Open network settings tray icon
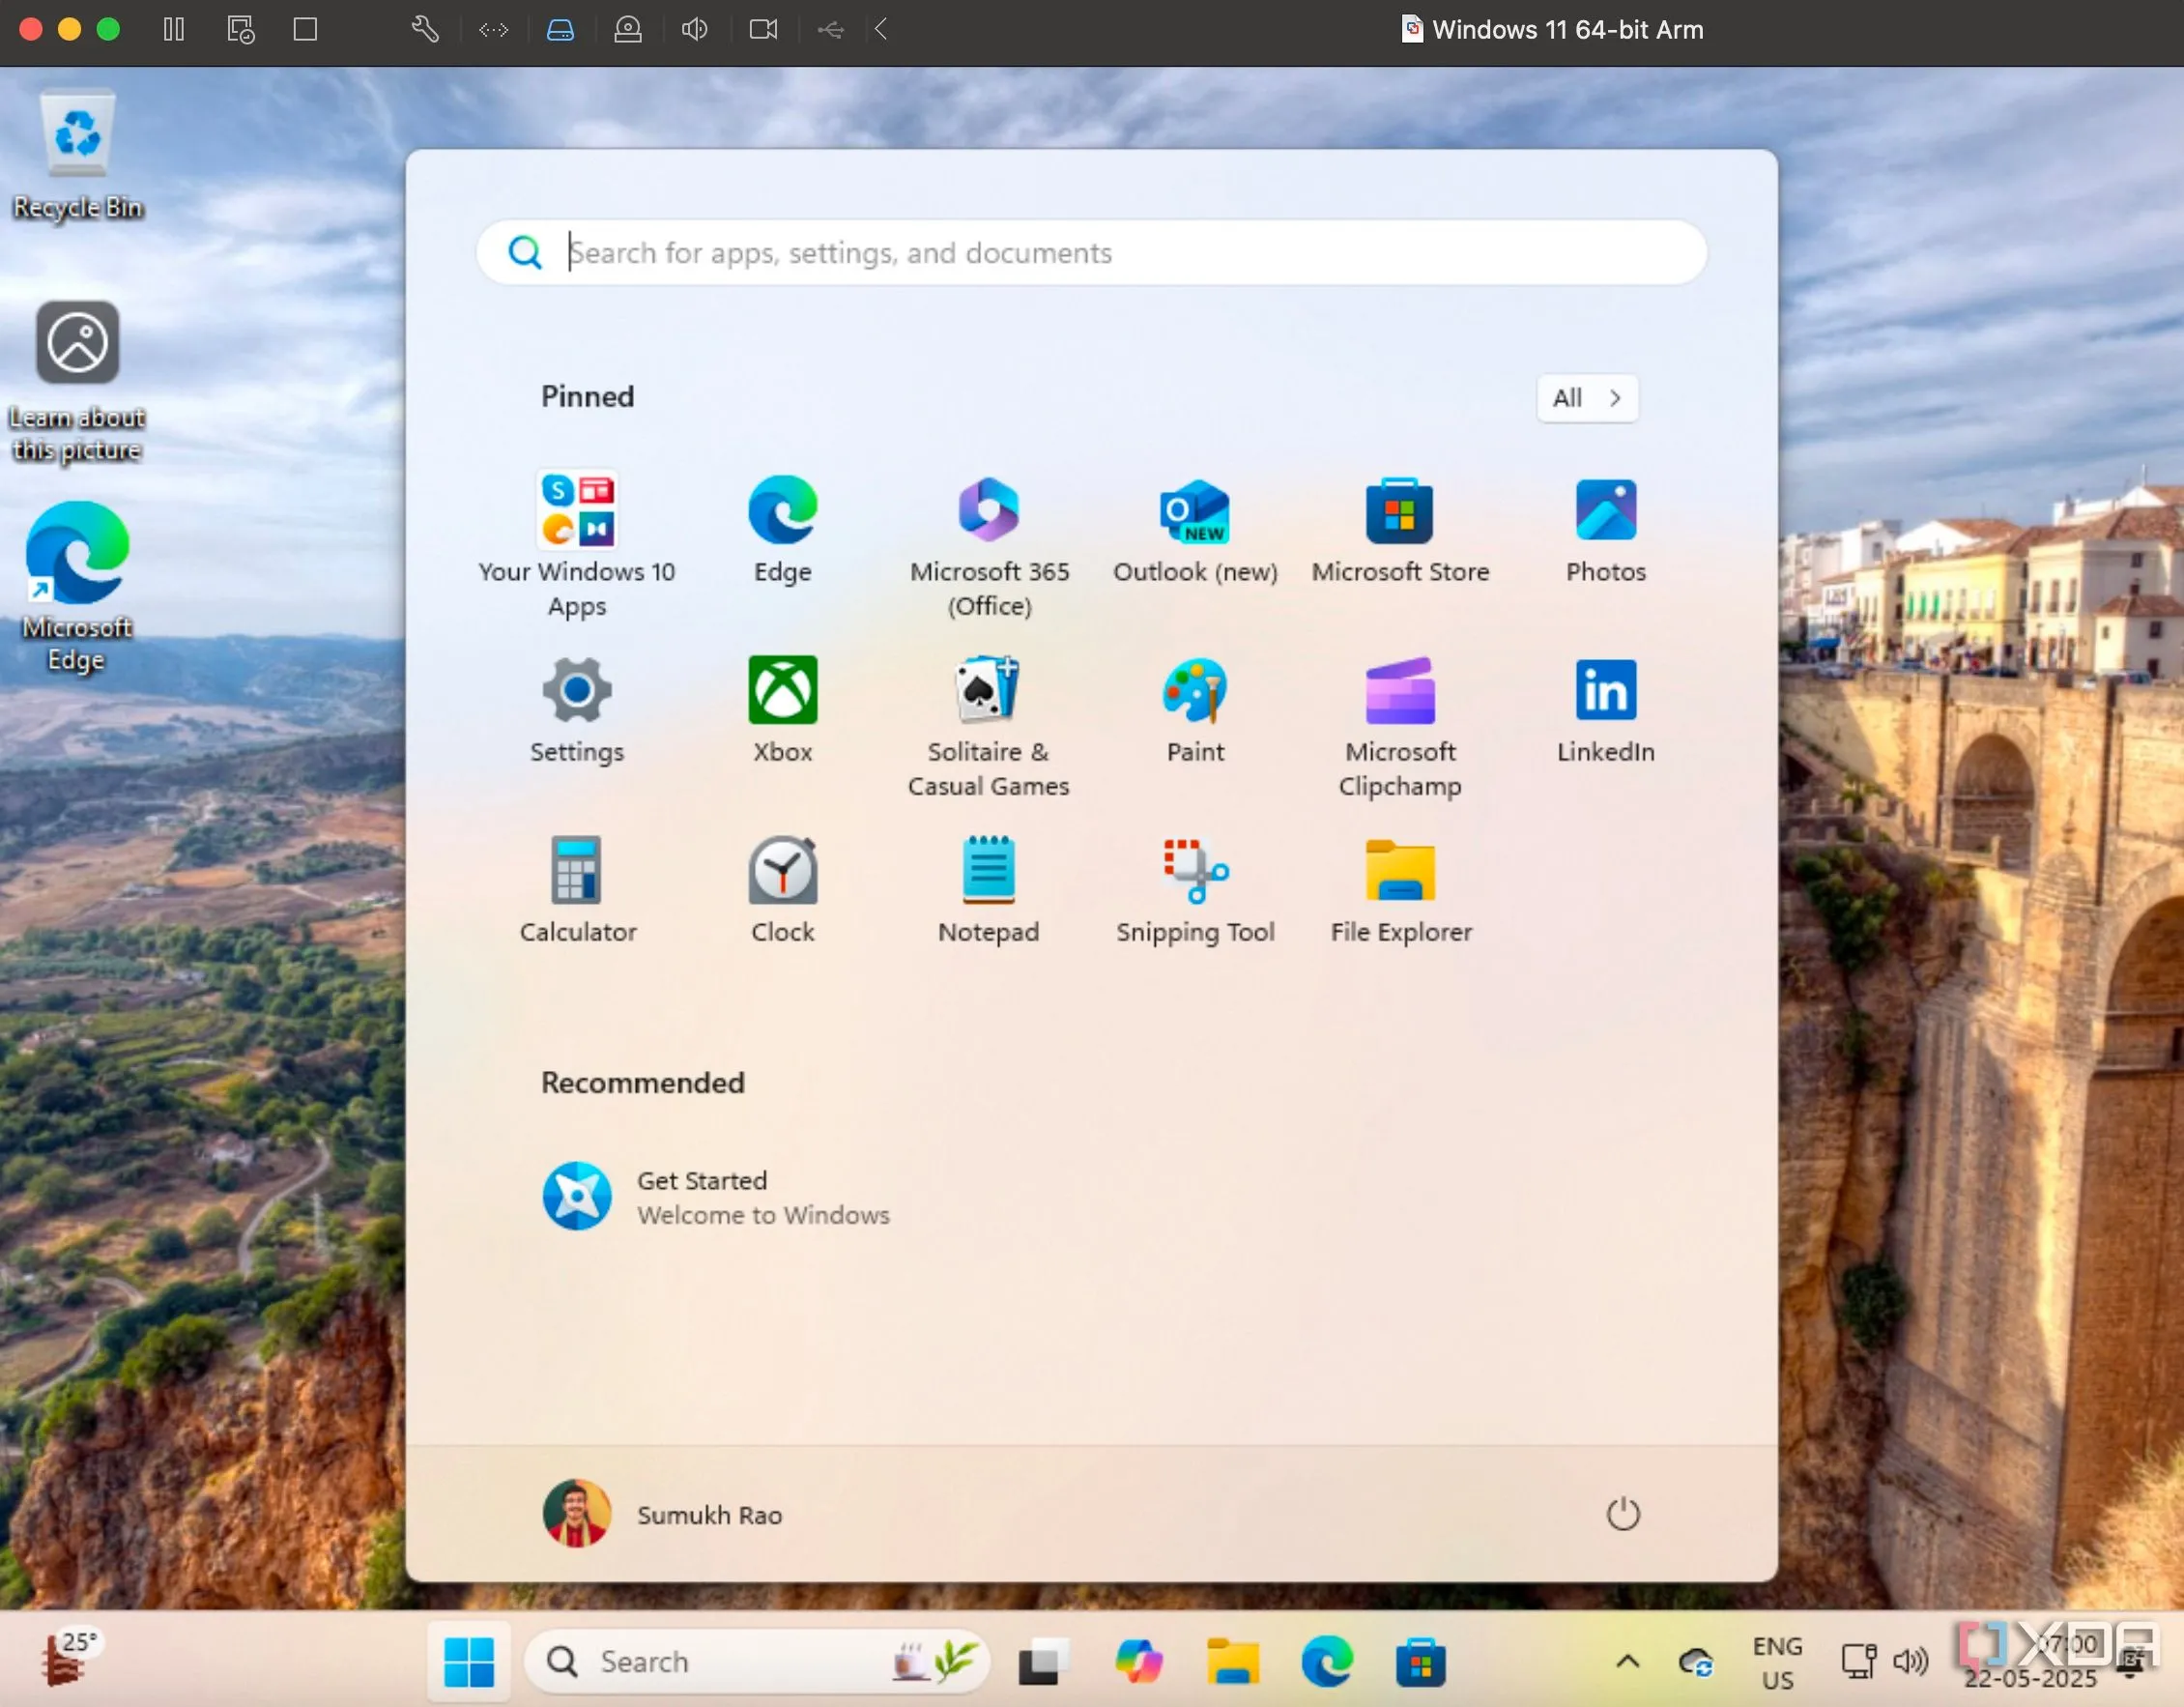The height and width of the screenshot is (1707, 2184). point(1858,1662)
